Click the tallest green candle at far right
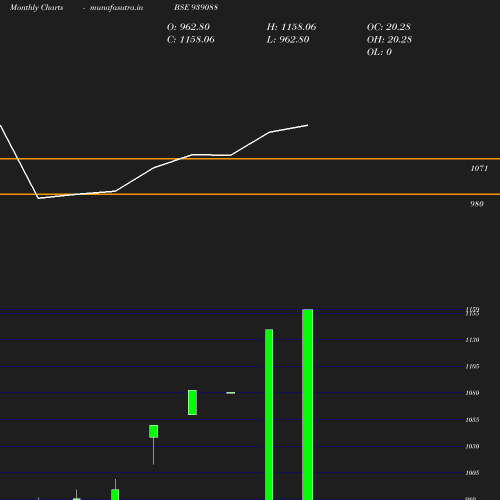500x500 pixels. click(x=307, y=404)
